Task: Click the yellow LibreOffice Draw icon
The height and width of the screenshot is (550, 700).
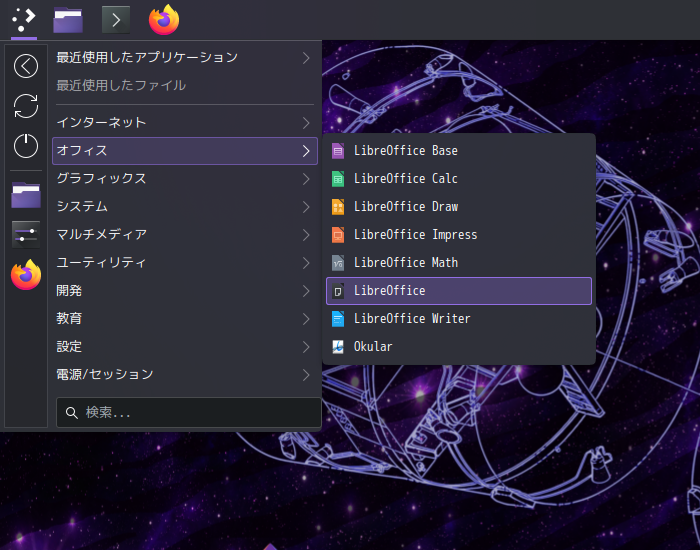Action: pos(338,207)
